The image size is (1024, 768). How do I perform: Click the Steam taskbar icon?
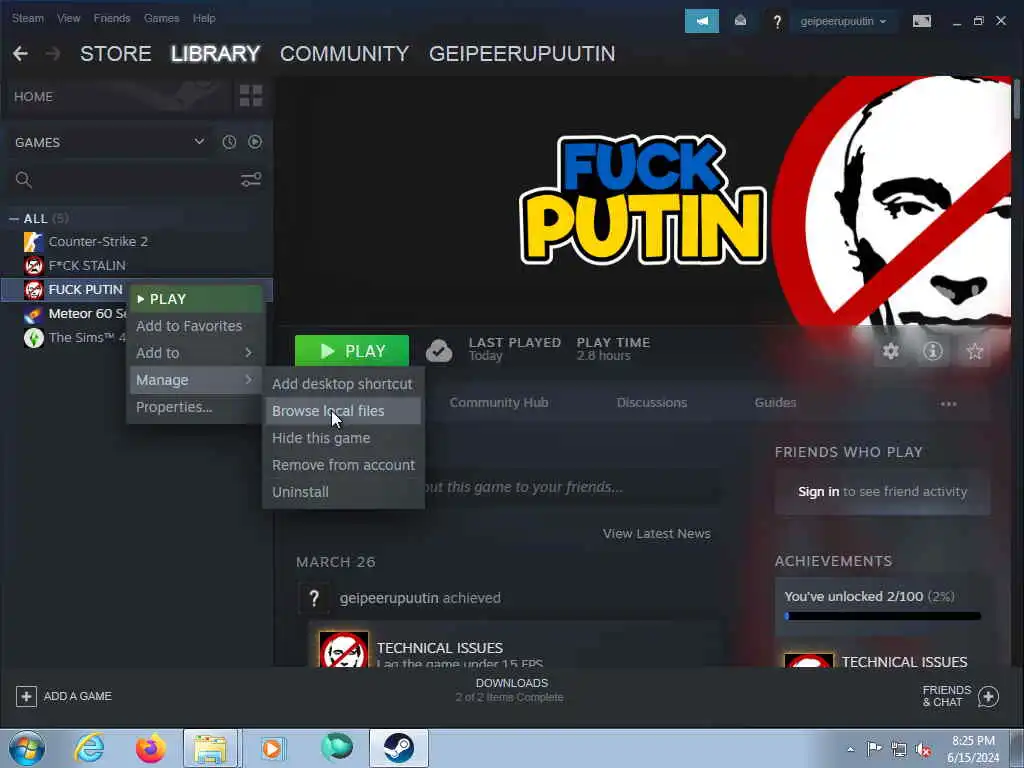click(x=398, y=748)
